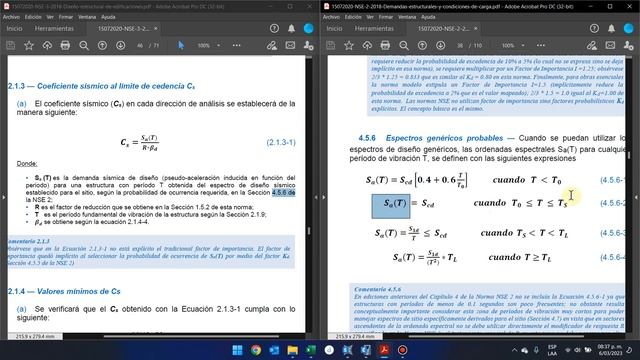Click the highlighted S_a(T) in equation 4.5.6-2
The image size is (640, 360).
pyautogui.click(x=391, y=206)
